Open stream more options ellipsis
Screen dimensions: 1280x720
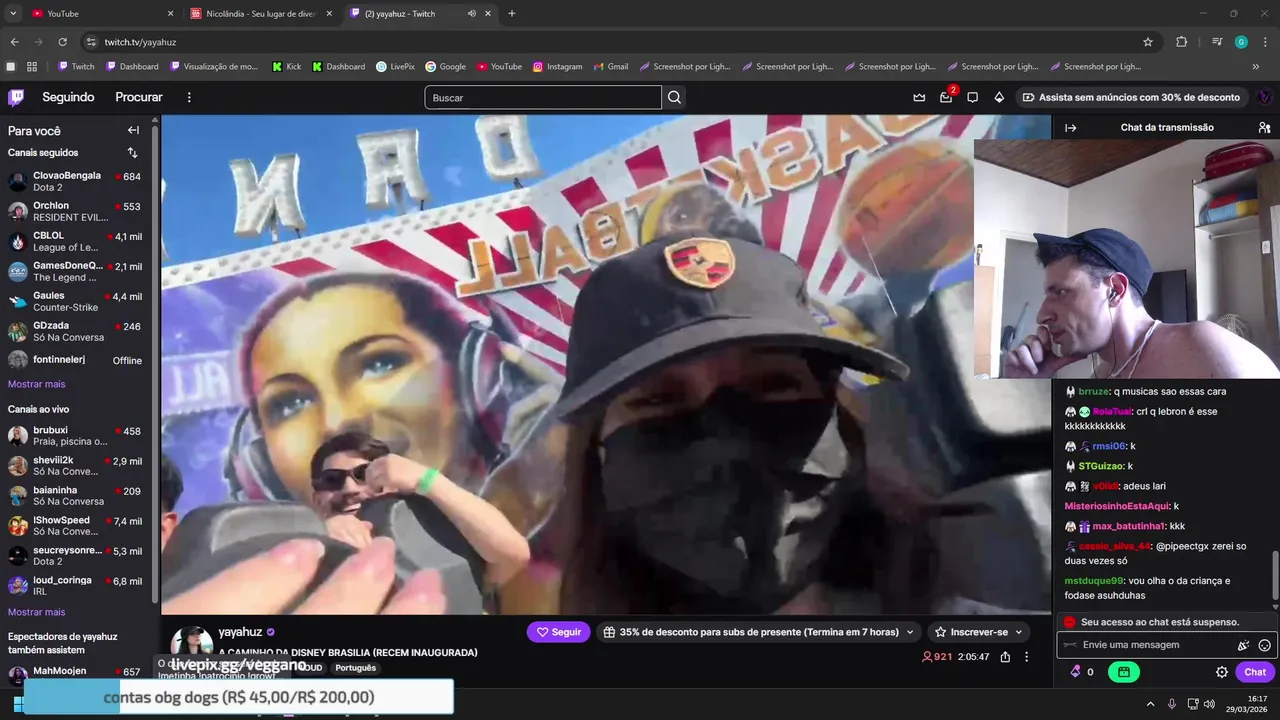(1026, 657)
